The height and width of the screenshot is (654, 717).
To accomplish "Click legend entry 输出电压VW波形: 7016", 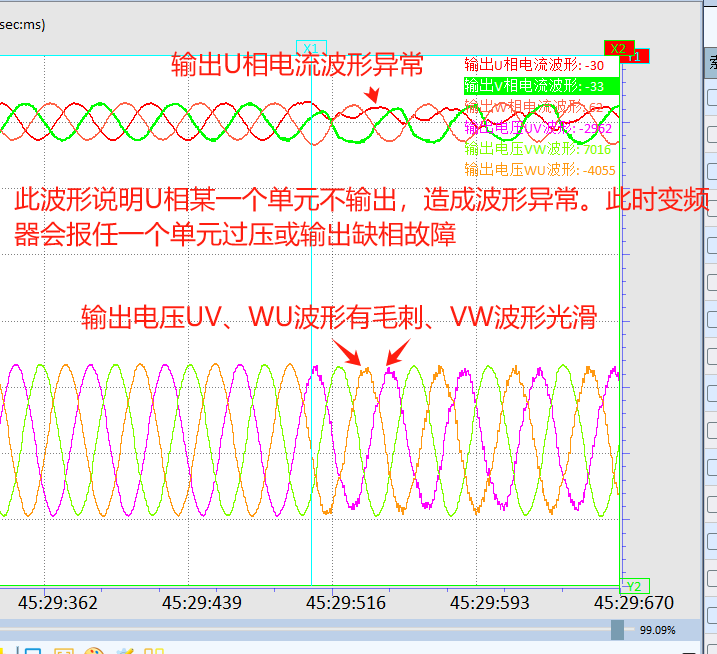I will pyautogui.click(x=538, y=149).
